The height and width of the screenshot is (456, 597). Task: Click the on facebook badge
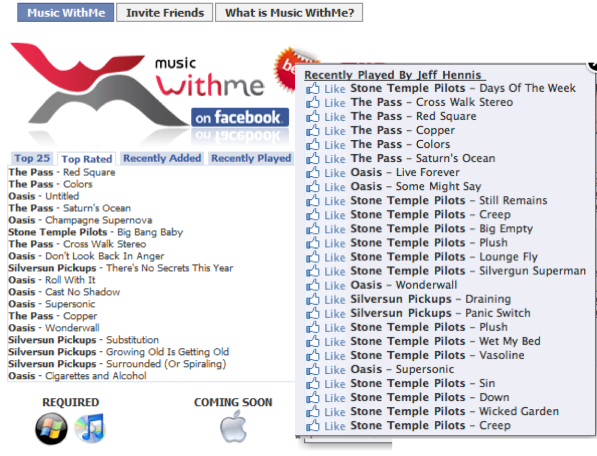240,117
